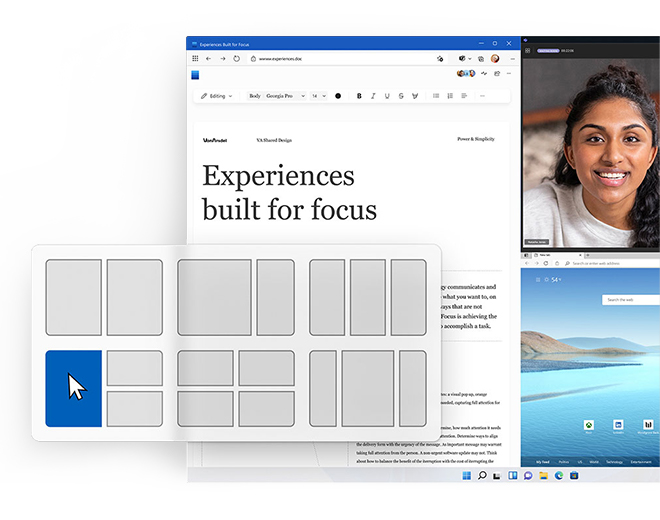660x520 pixels.
Task: Refresh the browser page
Action: click(236, 59)
